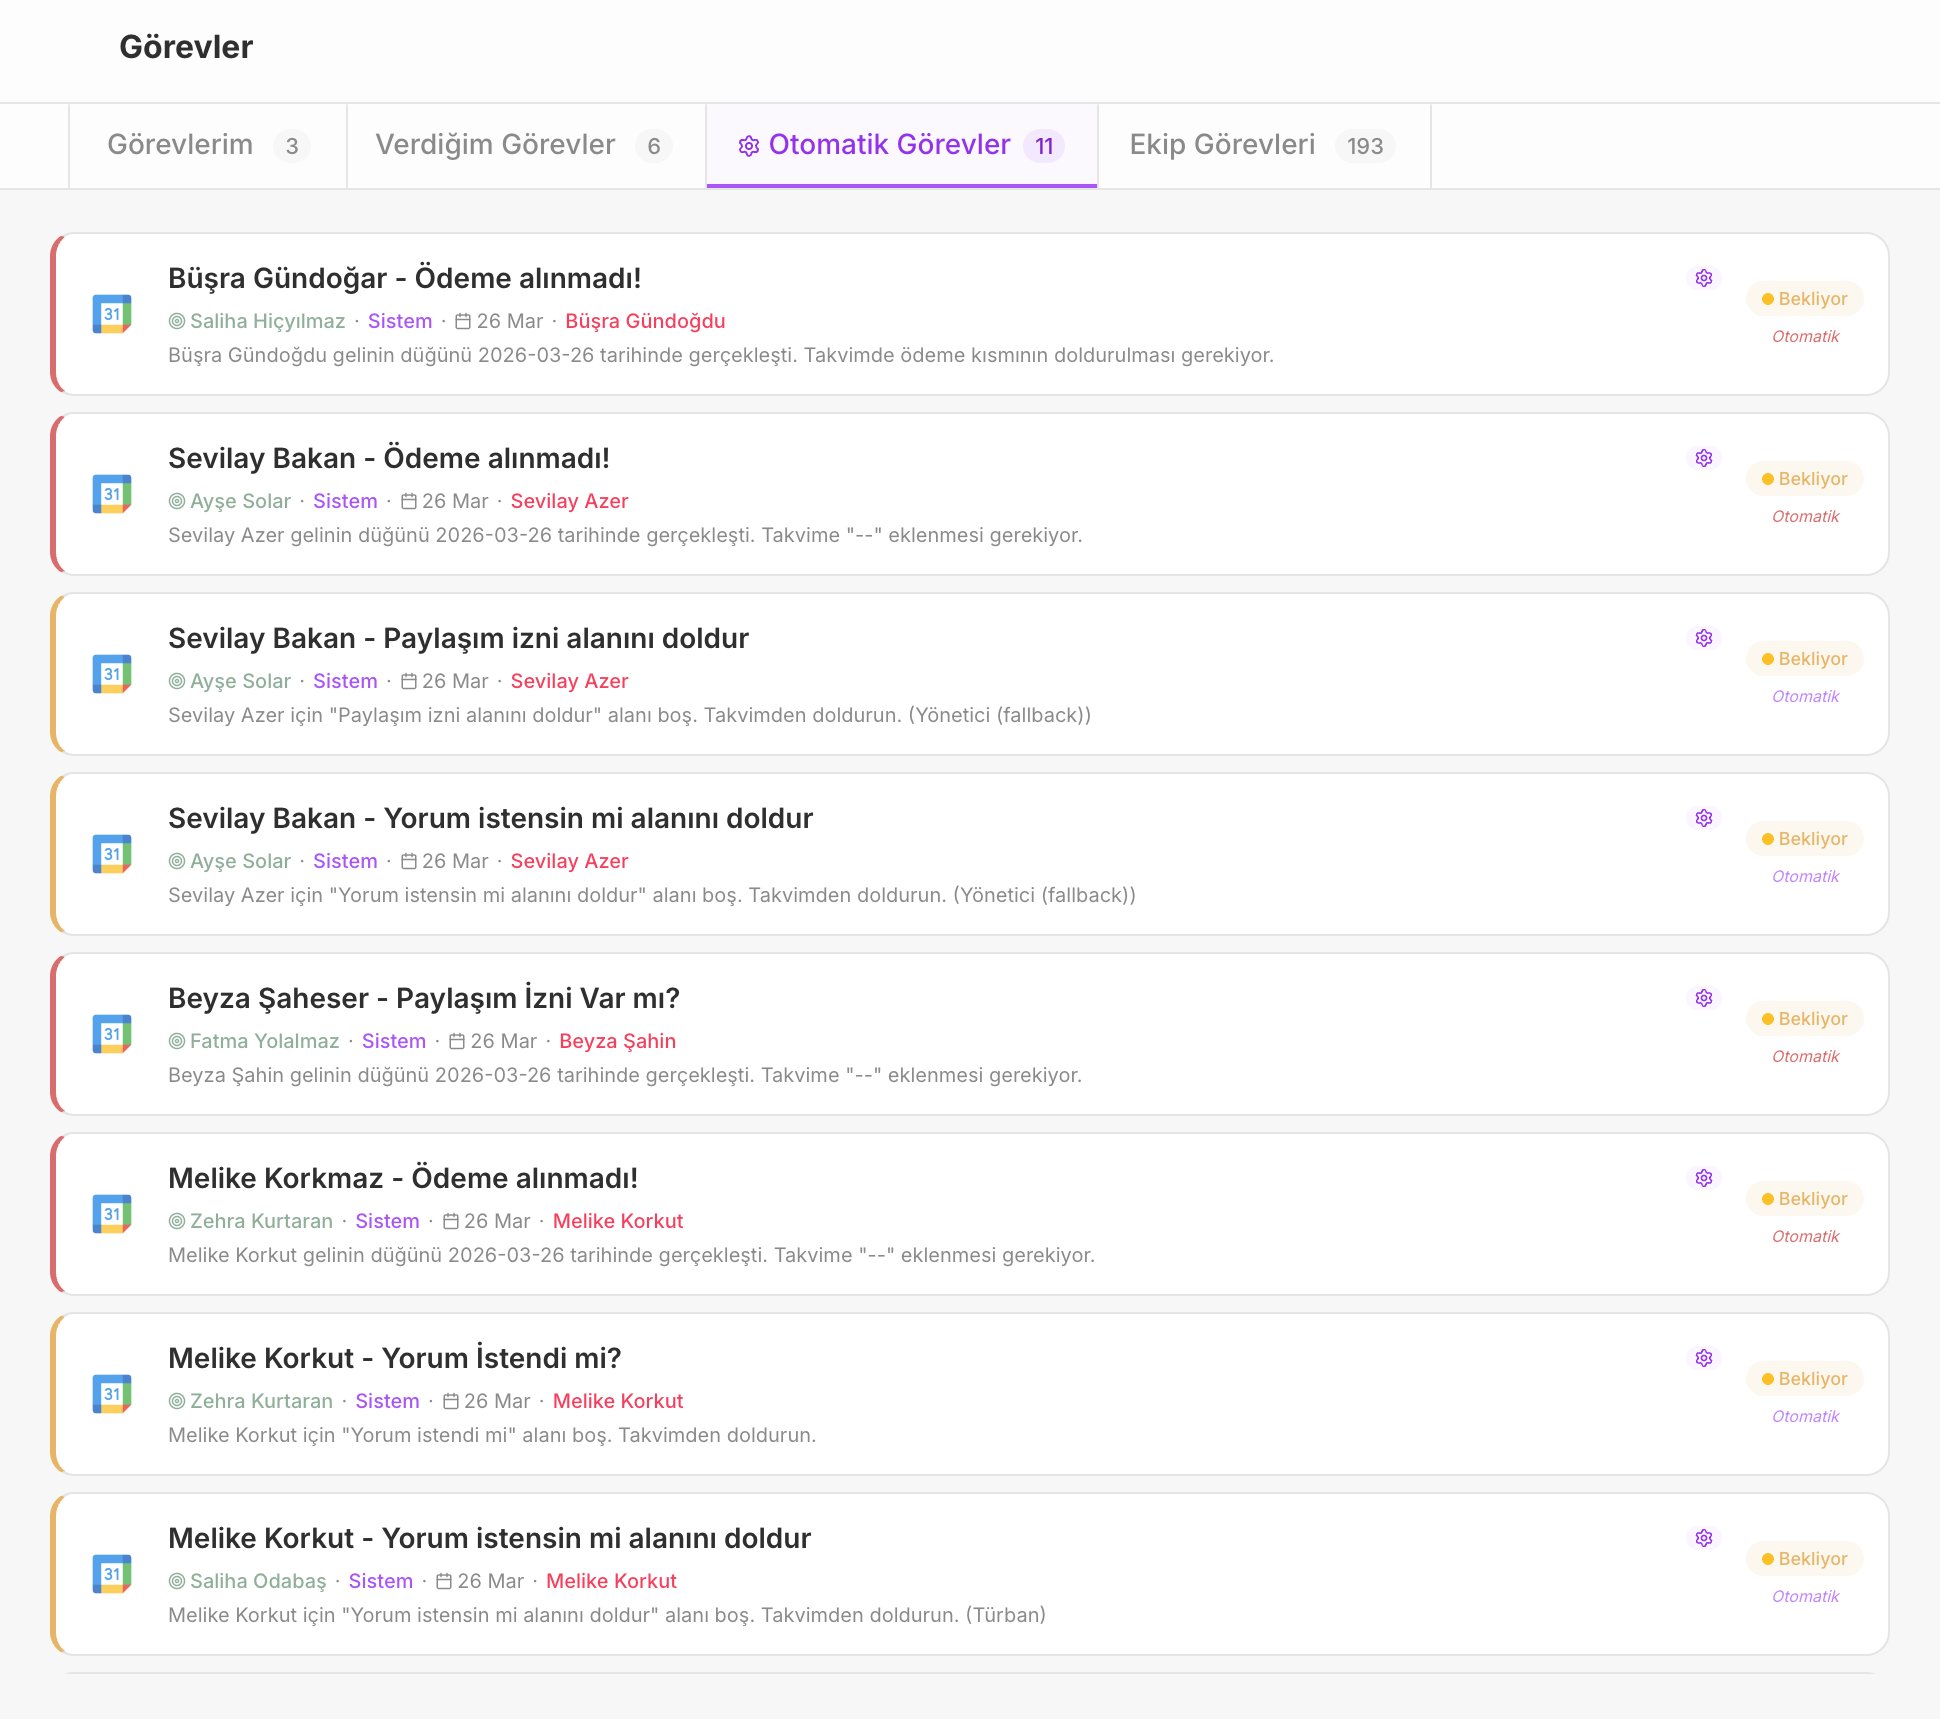This screenshot has height=1719, width=1940.
Task: Click Bekliyor status on Beyza Şaheser task
Action: [x=1804, y=1019]
